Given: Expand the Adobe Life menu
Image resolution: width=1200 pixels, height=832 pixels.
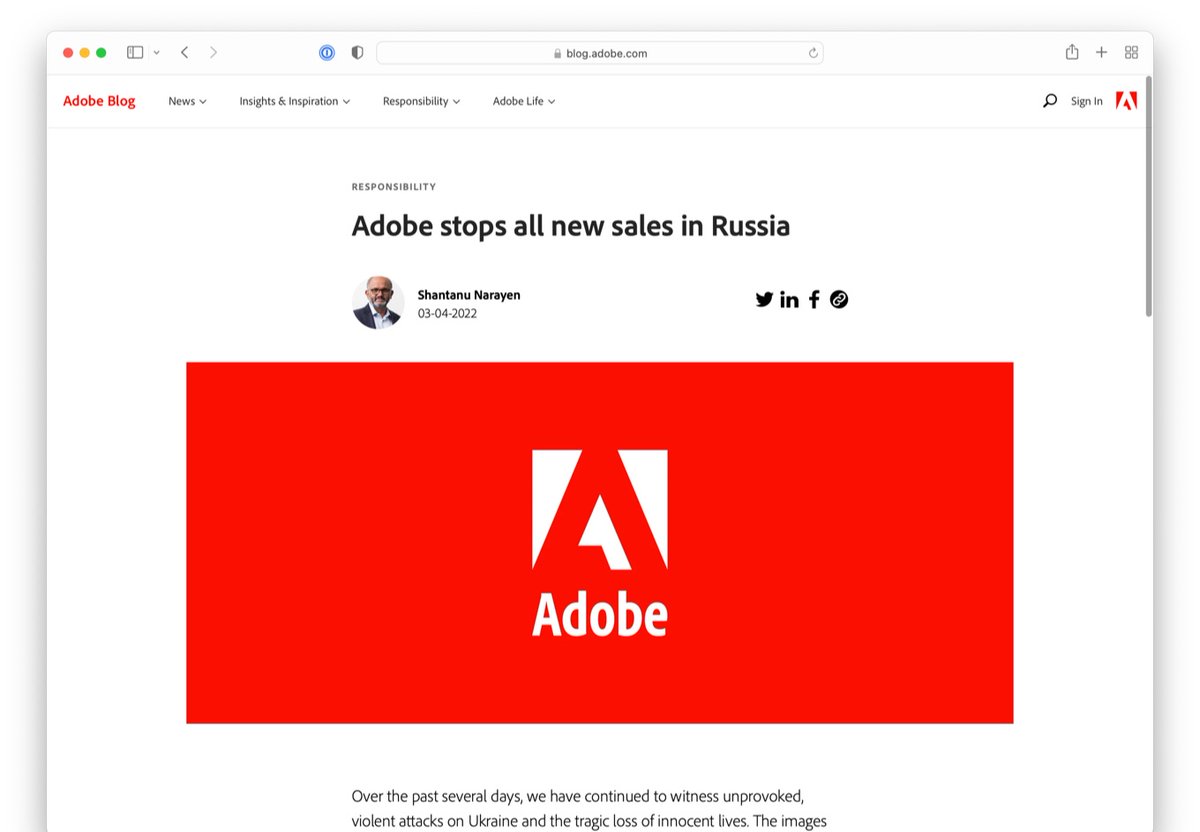Looking at the screenshot, I should 524,101.
